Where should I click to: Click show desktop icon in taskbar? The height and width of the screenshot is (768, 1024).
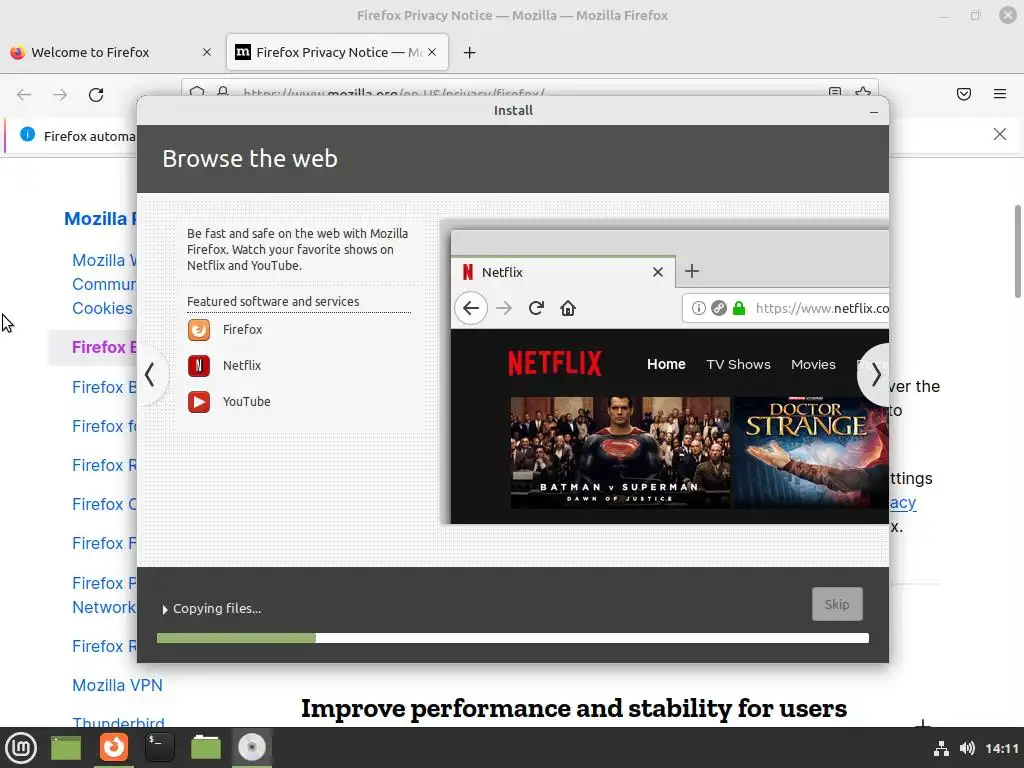[x=66, y=748]
